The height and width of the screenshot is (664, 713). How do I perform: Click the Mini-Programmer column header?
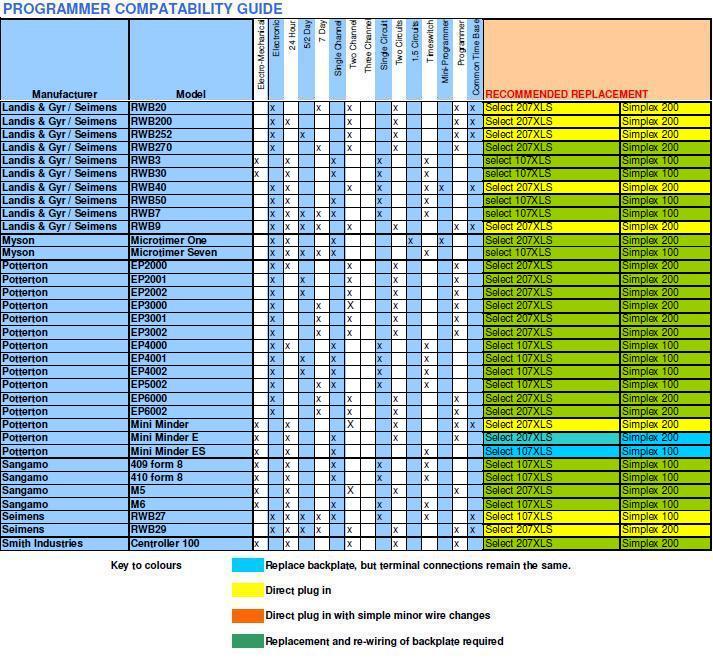coord(443,55)
